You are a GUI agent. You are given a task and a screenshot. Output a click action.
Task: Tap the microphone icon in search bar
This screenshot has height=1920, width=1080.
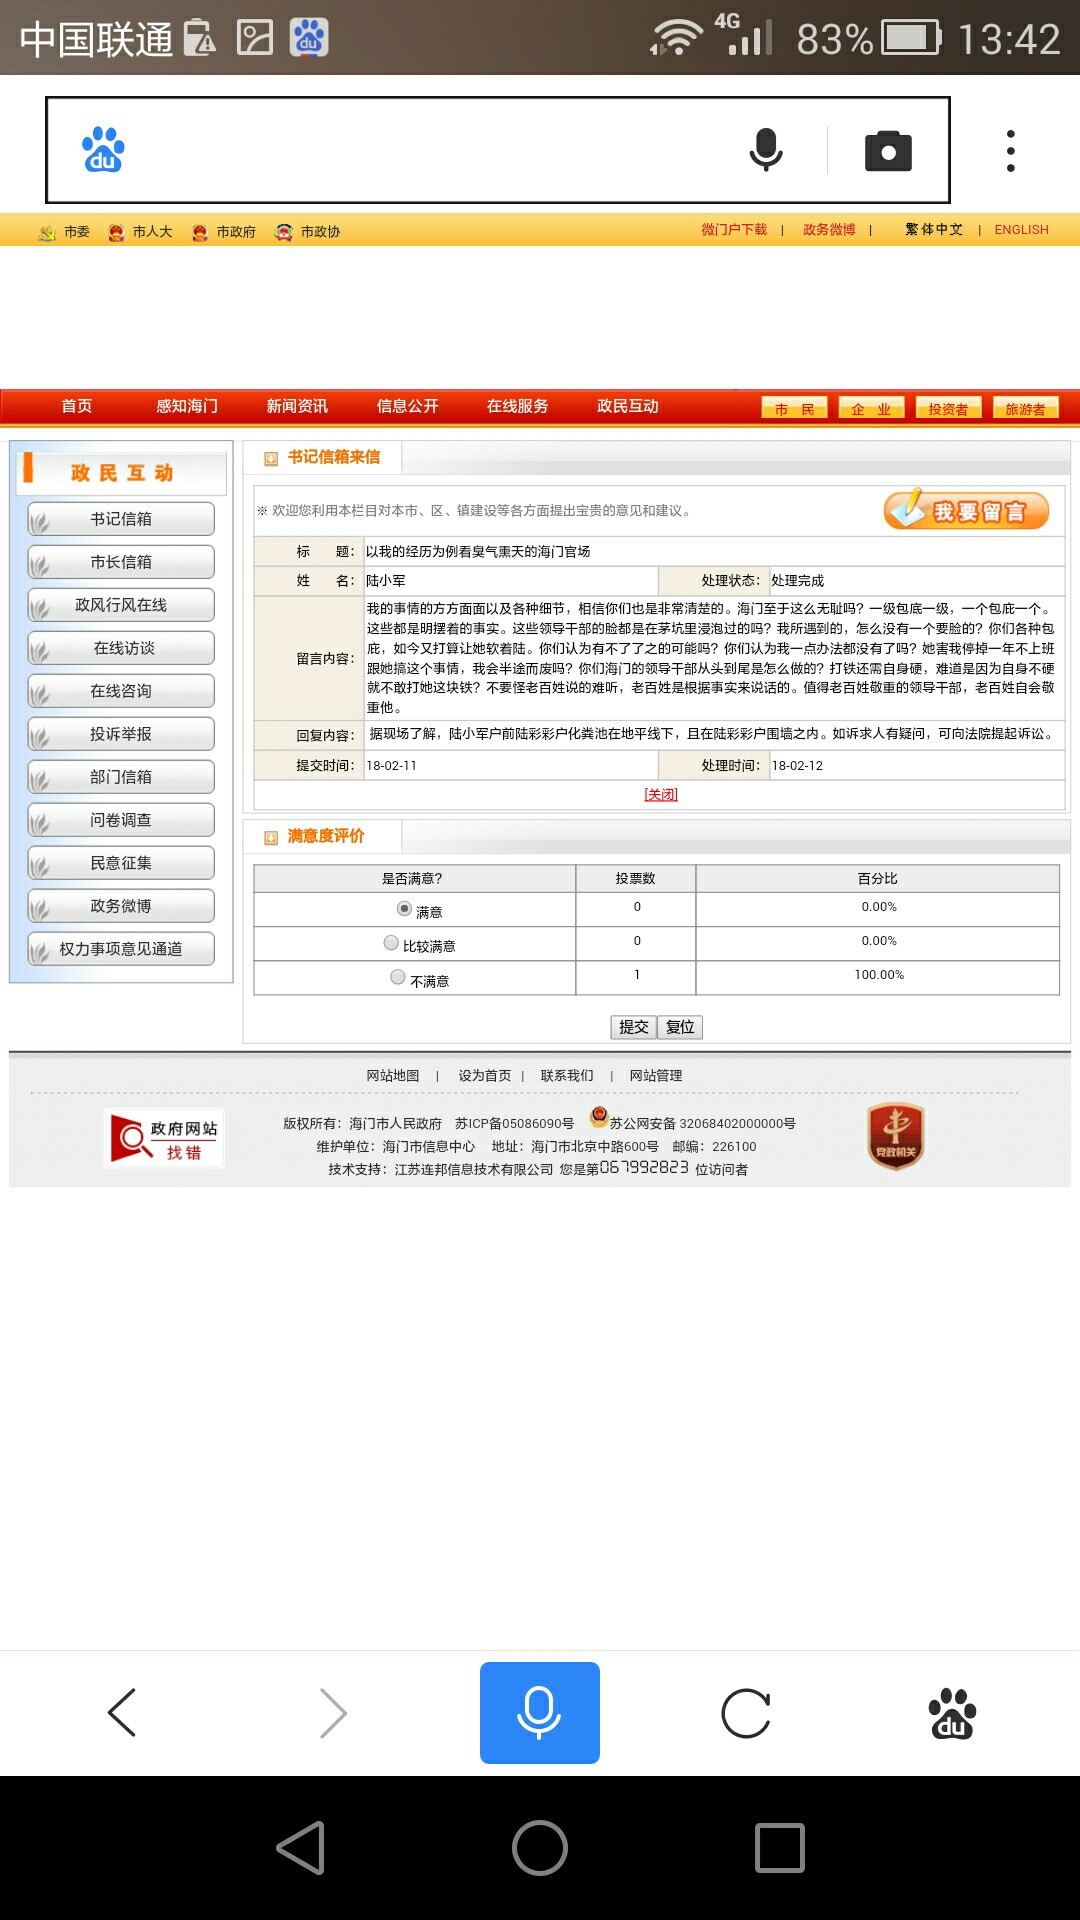[x=766, y=150]
